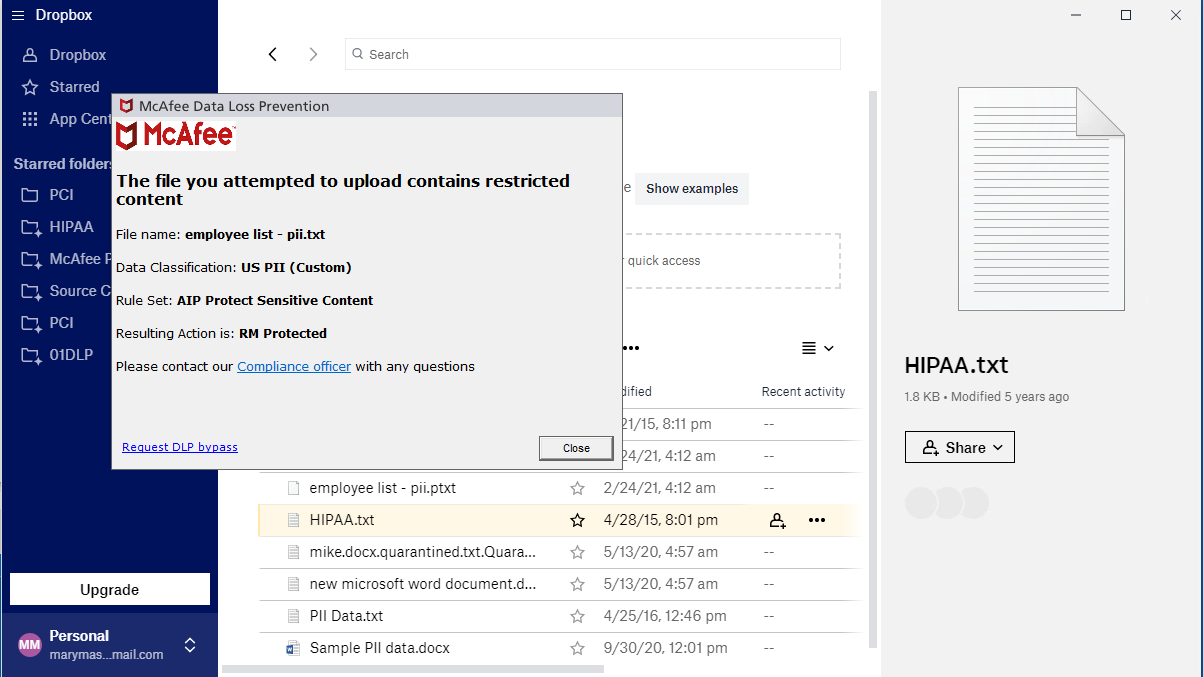The image size is (1203, 677).
Task: Star the HIPAA.txt file
Action: (577, 520)
